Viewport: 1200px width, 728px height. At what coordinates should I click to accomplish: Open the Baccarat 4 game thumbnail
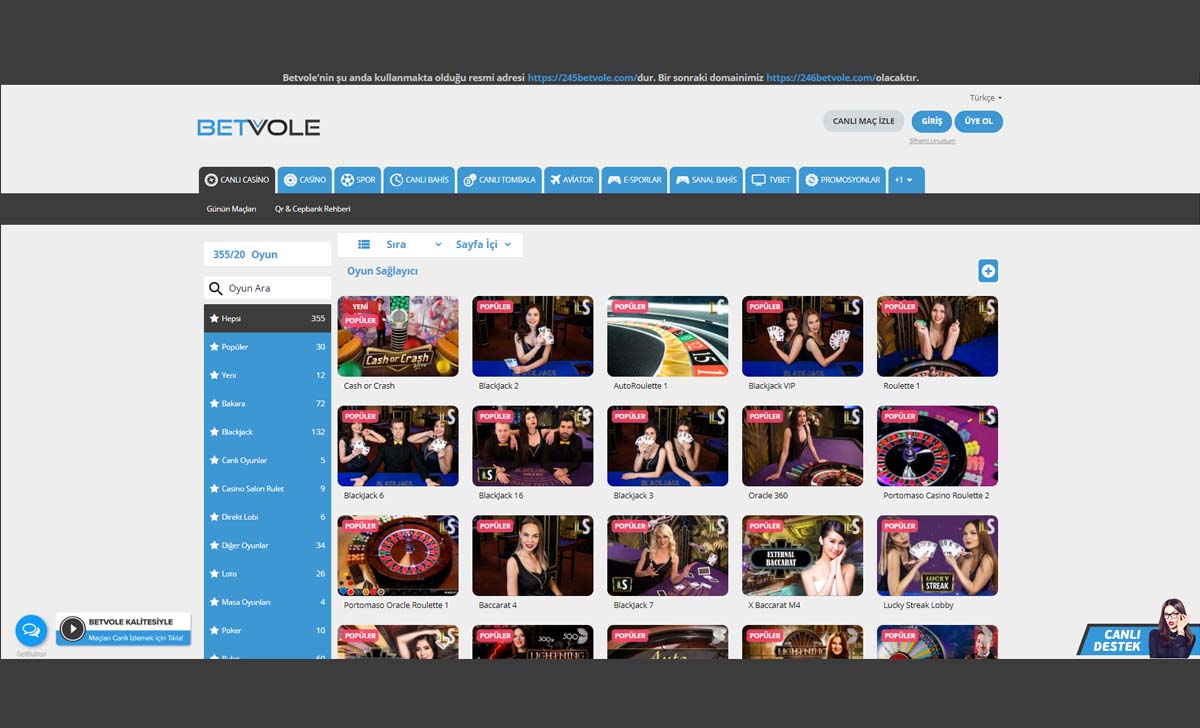(x=533, y=556)
